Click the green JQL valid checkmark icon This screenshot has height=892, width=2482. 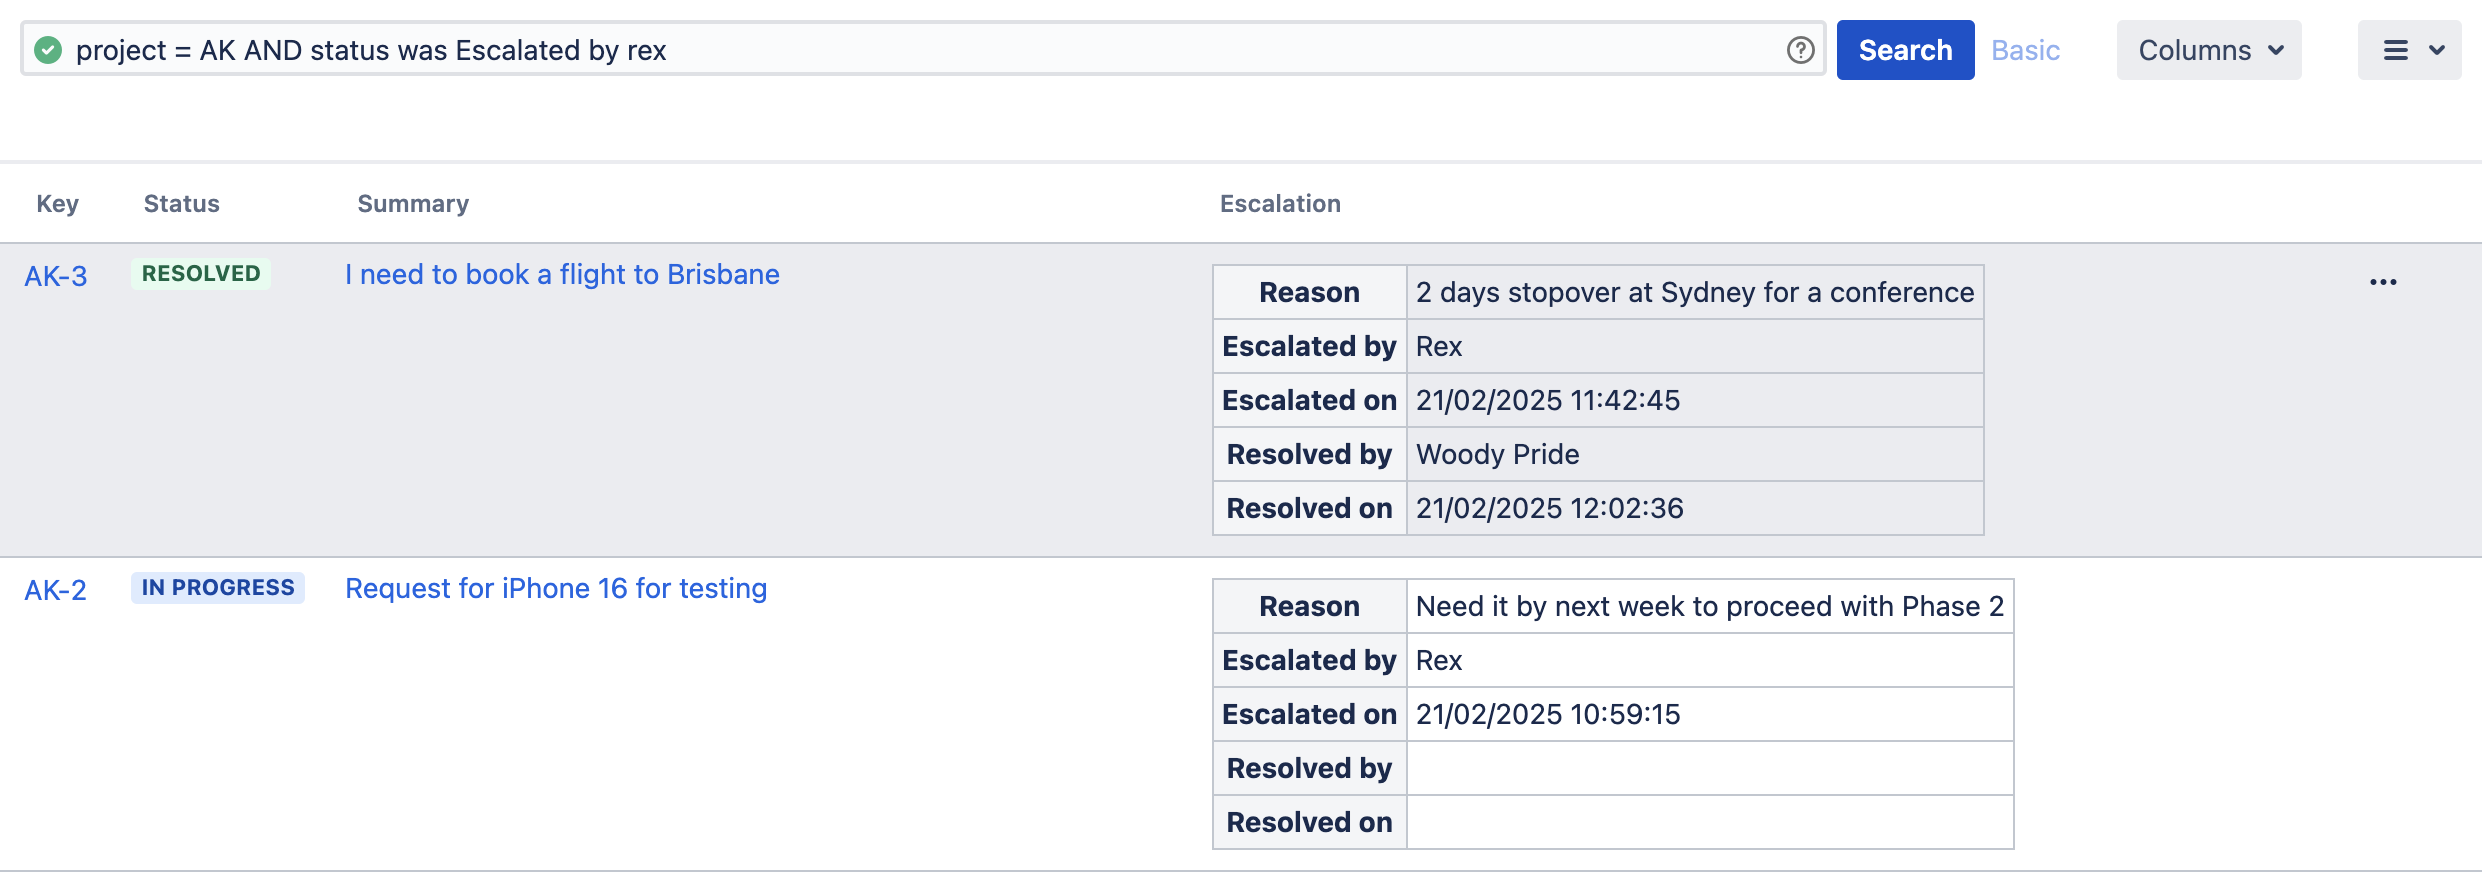click(x=48, y=50)
